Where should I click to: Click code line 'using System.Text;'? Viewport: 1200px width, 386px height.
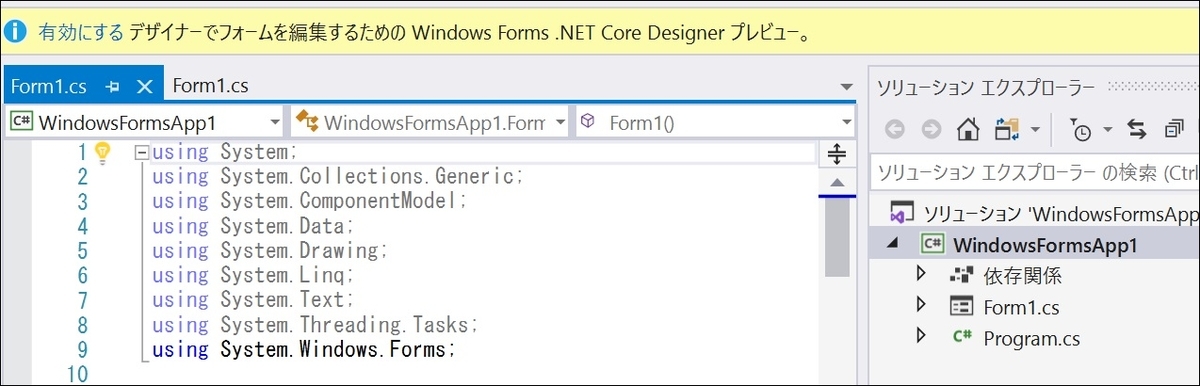coord(254,300)
